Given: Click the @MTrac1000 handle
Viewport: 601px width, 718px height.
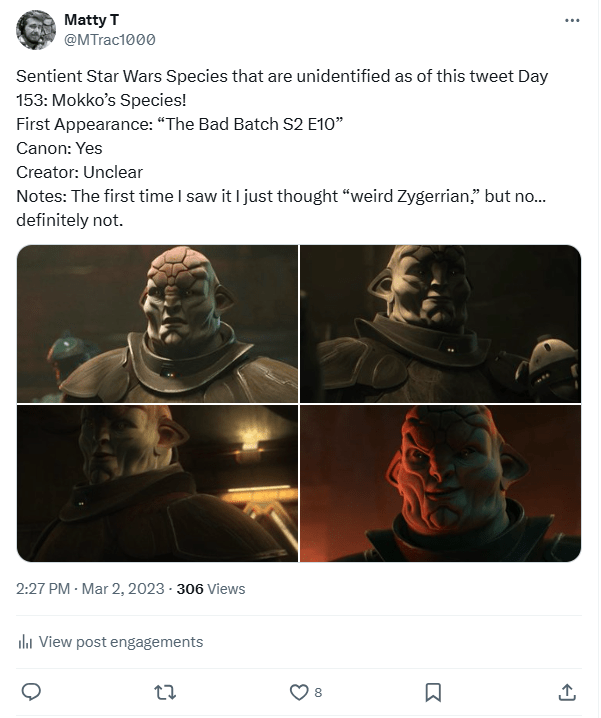Looking at the screenshot, I should coord(110,39).
